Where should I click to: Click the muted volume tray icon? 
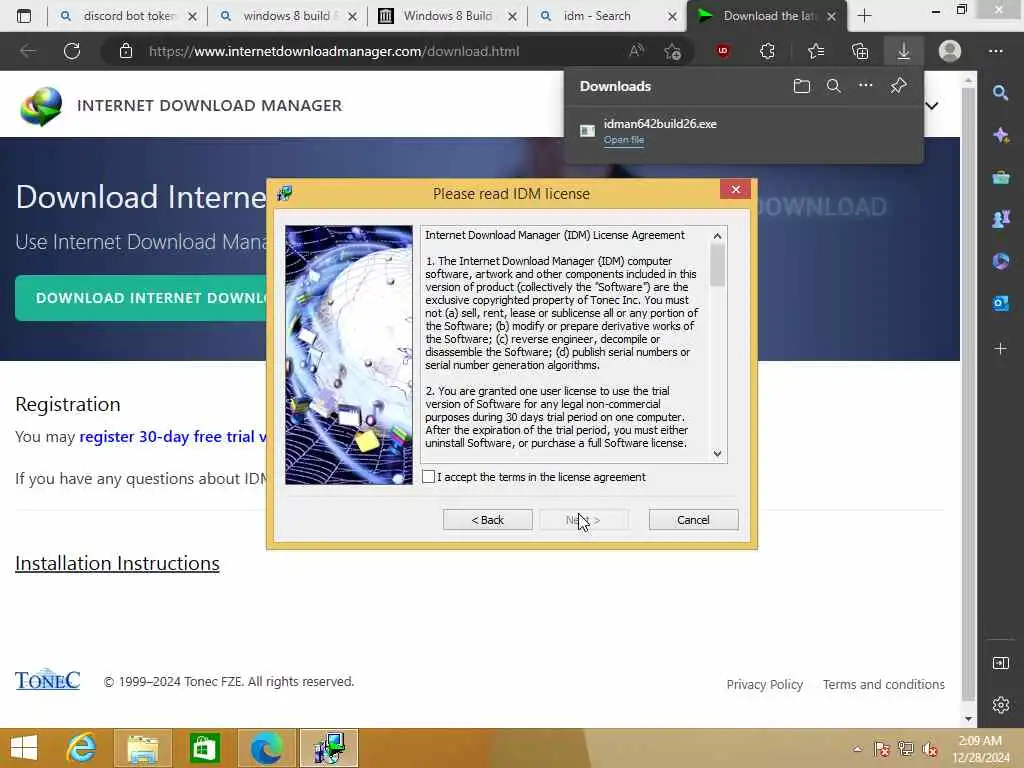[930, 749]
